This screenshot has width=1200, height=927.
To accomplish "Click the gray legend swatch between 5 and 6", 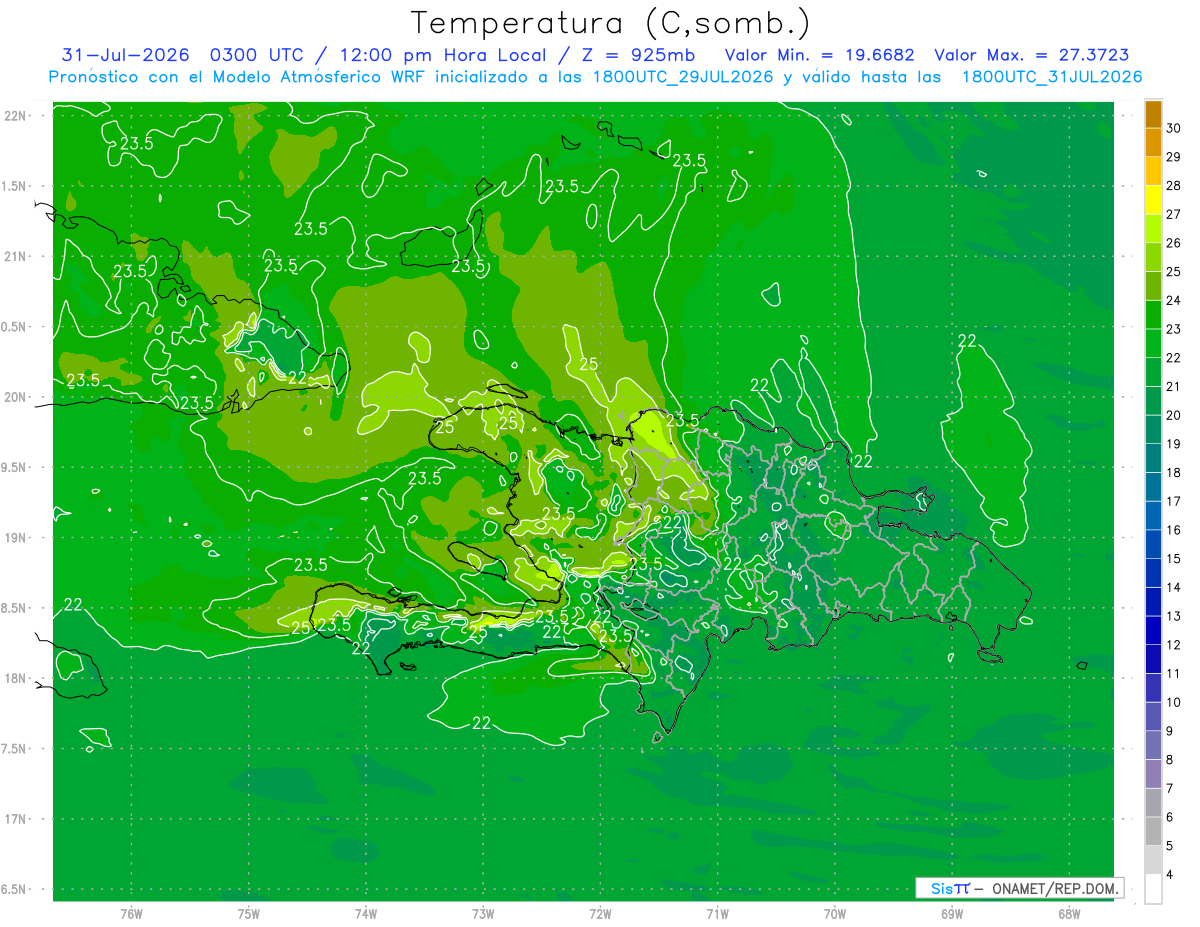I will [x=1153, y=831].
